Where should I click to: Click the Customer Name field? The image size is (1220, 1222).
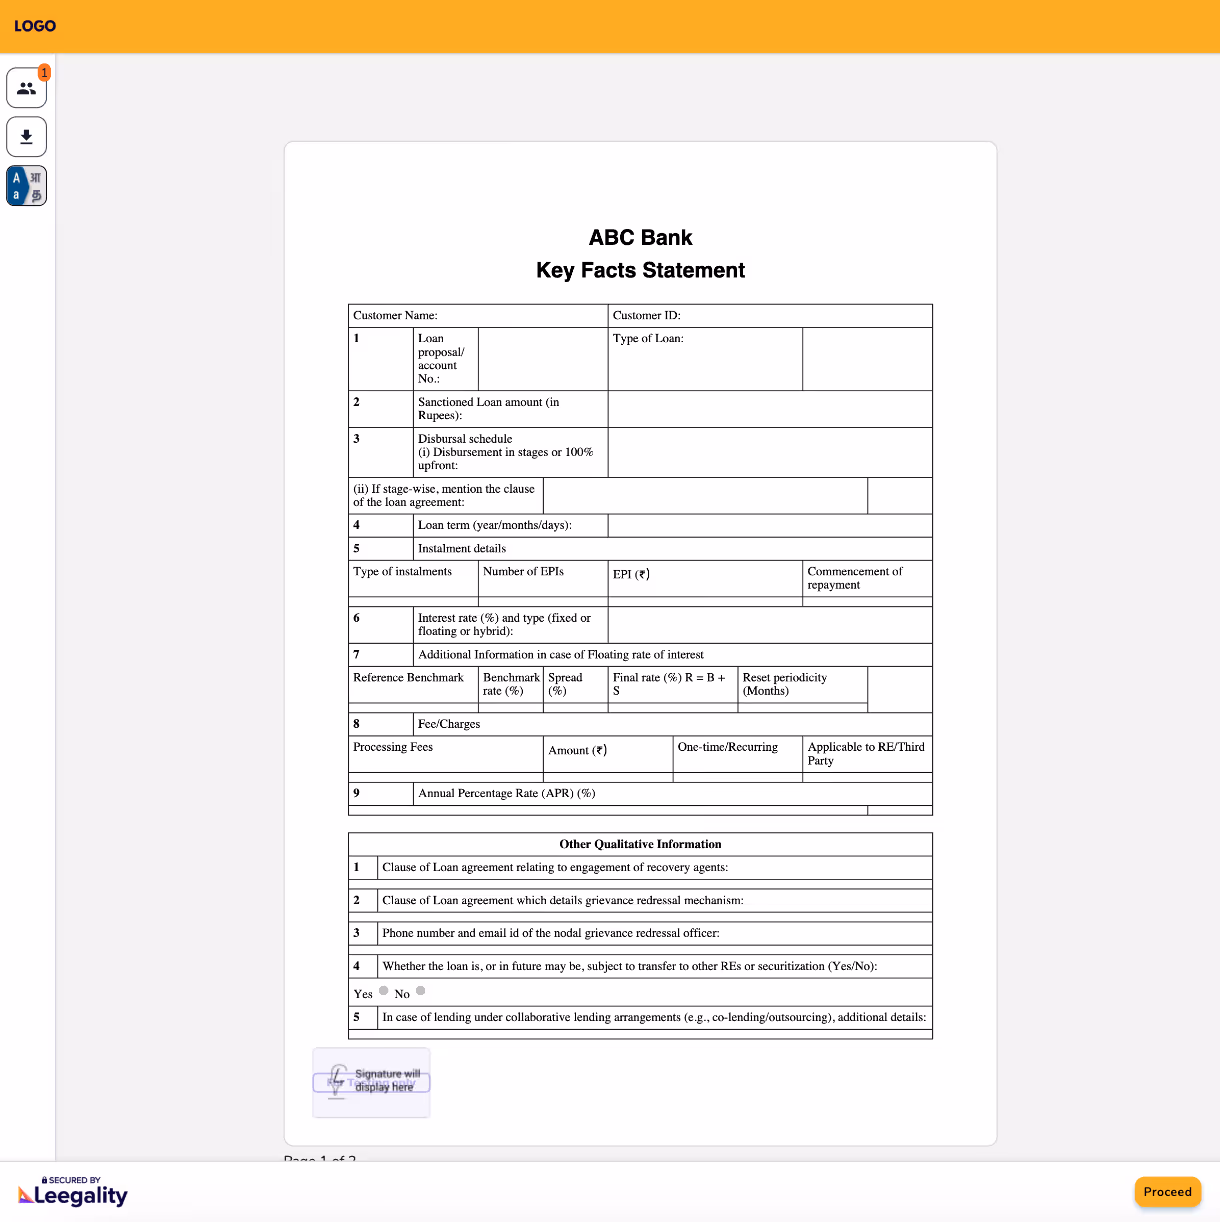478,316
